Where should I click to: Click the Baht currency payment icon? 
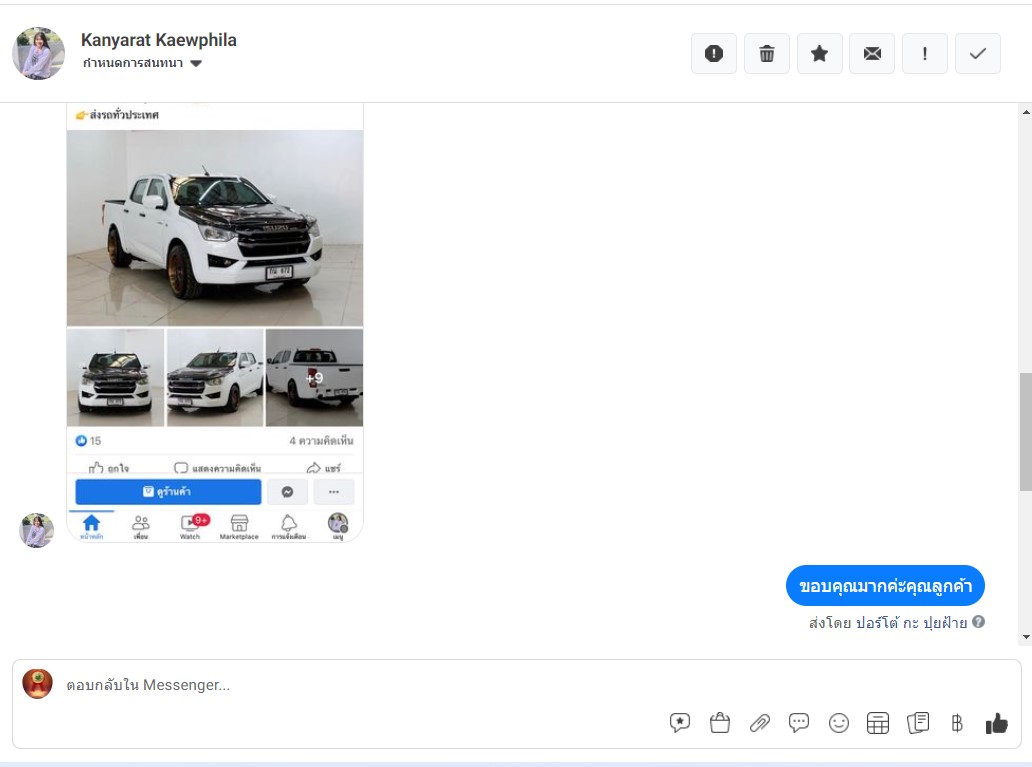pyautogui.click(x=957, y=723)
